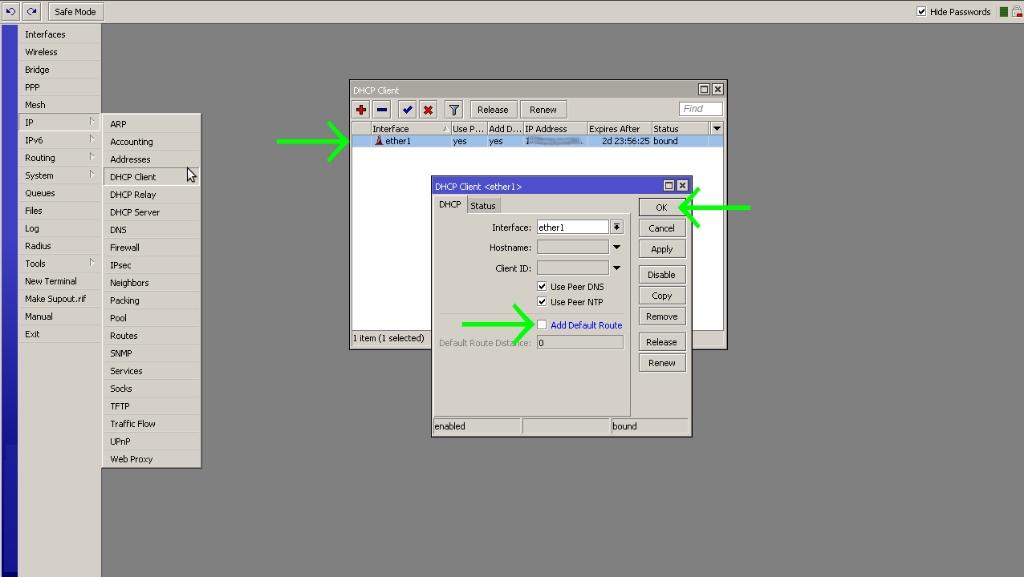
Task: Click the Safe Mode button
Action: tap(74, 12)
